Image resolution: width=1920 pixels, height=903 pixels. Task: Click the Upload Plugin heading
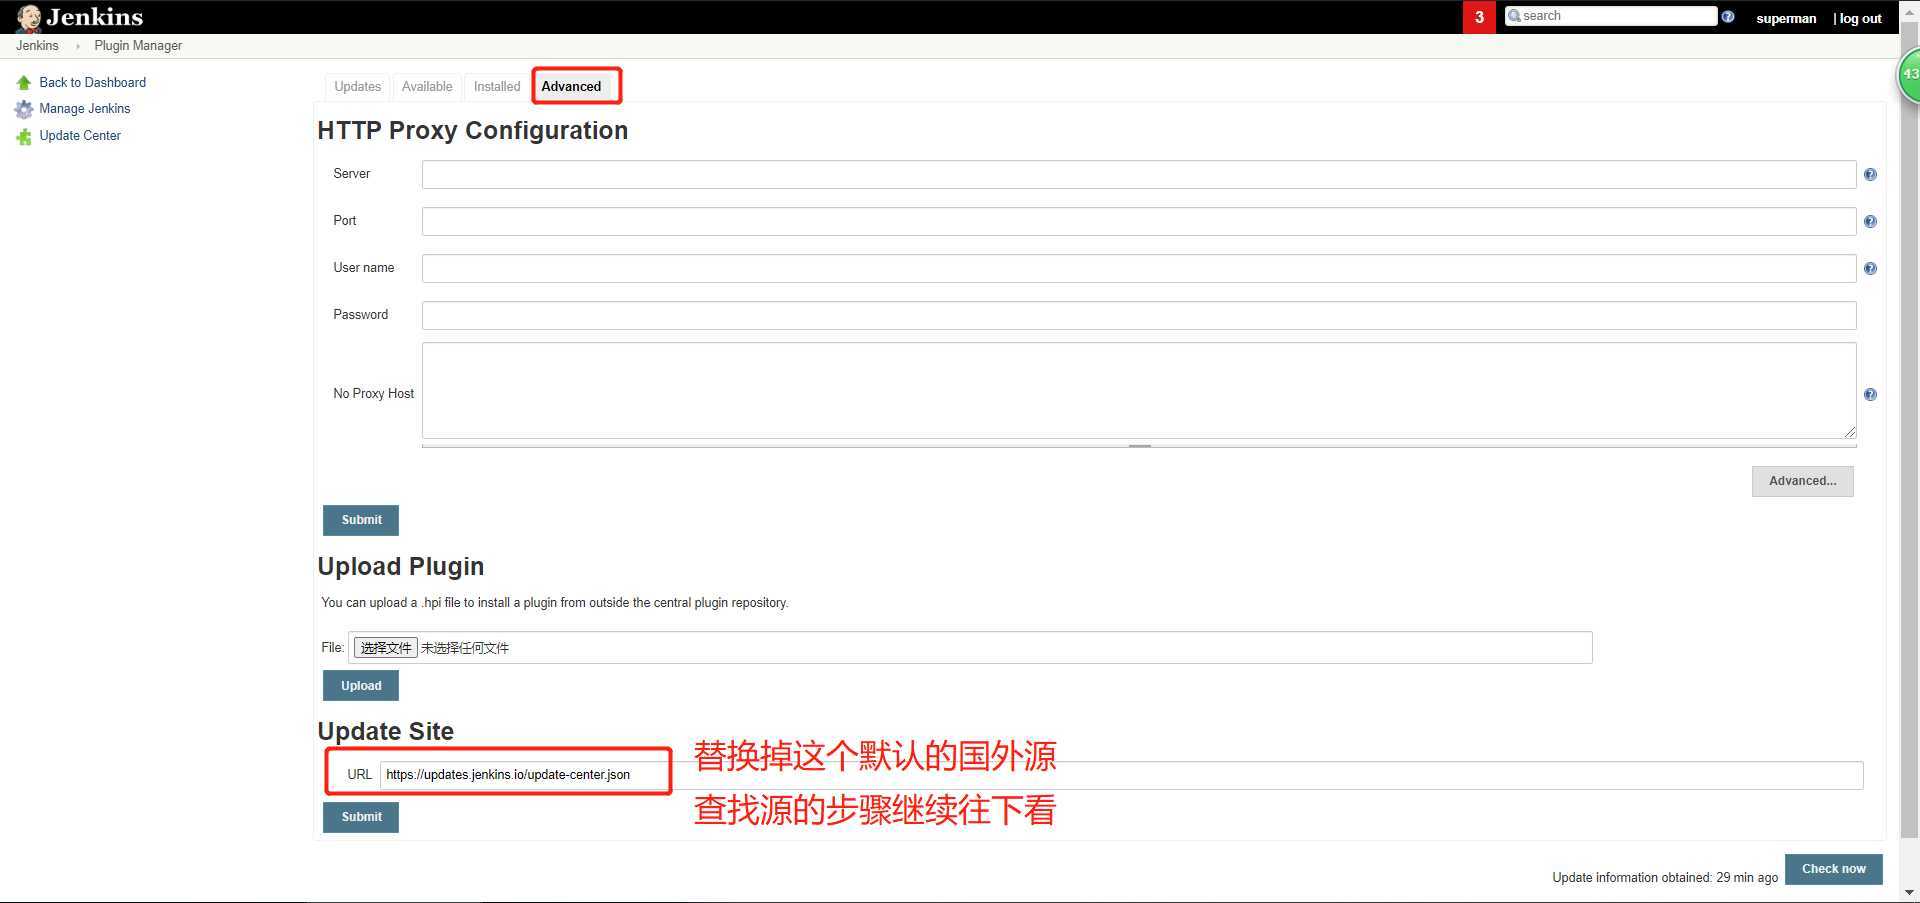[400, 567]
